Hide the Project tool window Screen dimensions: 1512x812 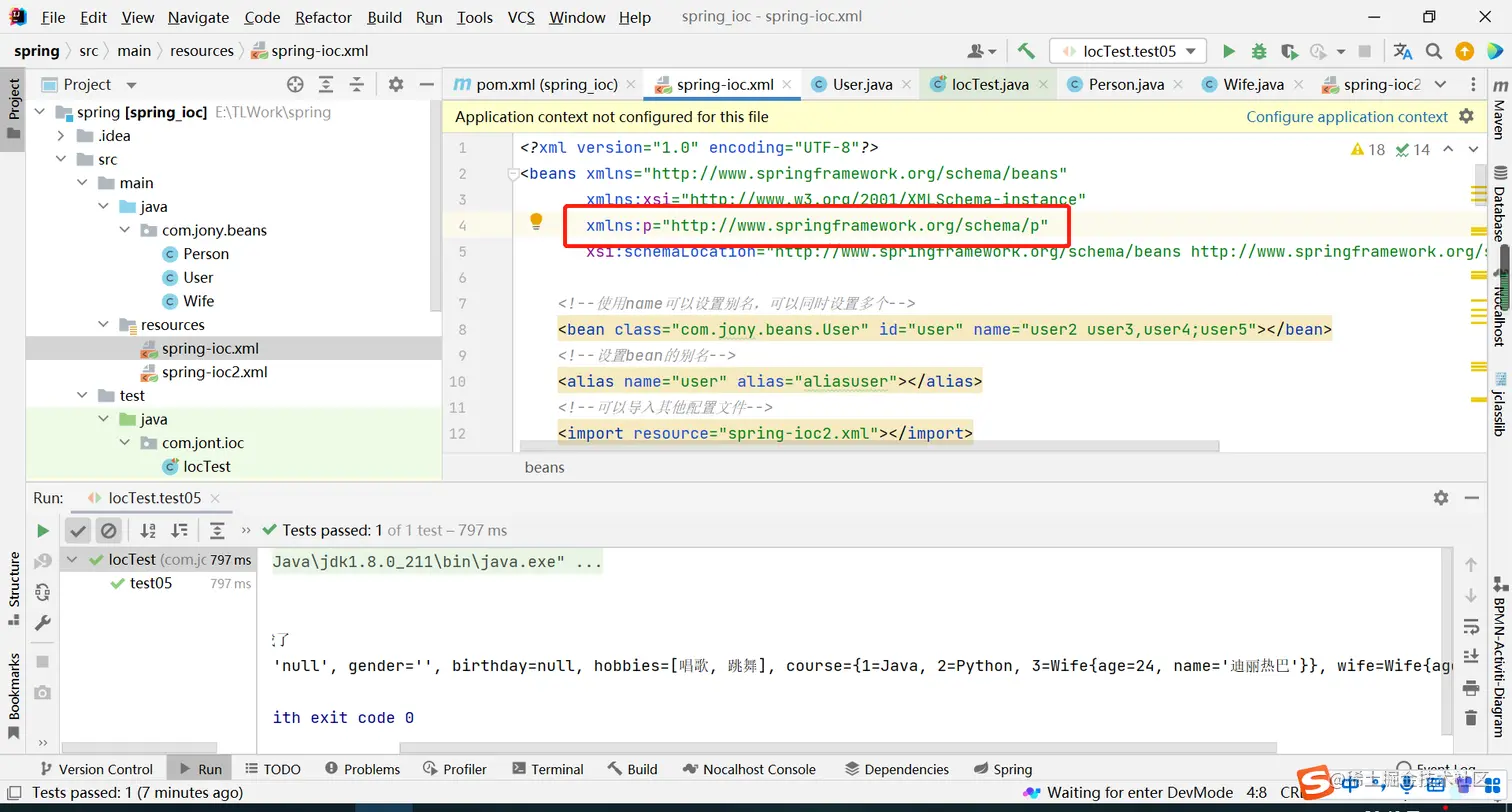coord(426,85)
